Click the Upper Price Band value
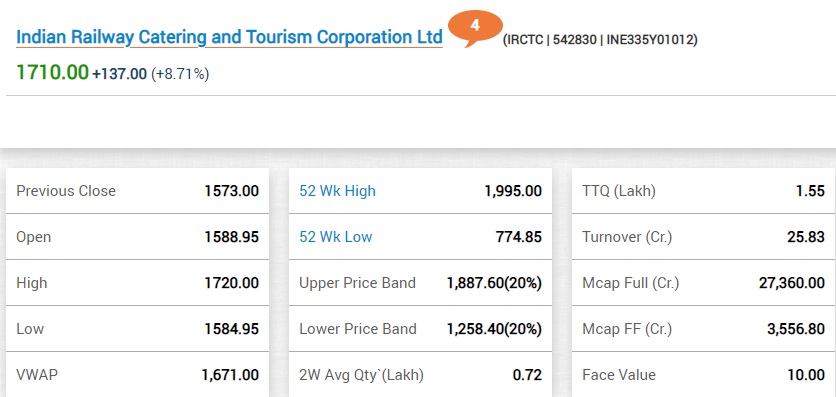 pyautogui.click(x=494, y=283)
